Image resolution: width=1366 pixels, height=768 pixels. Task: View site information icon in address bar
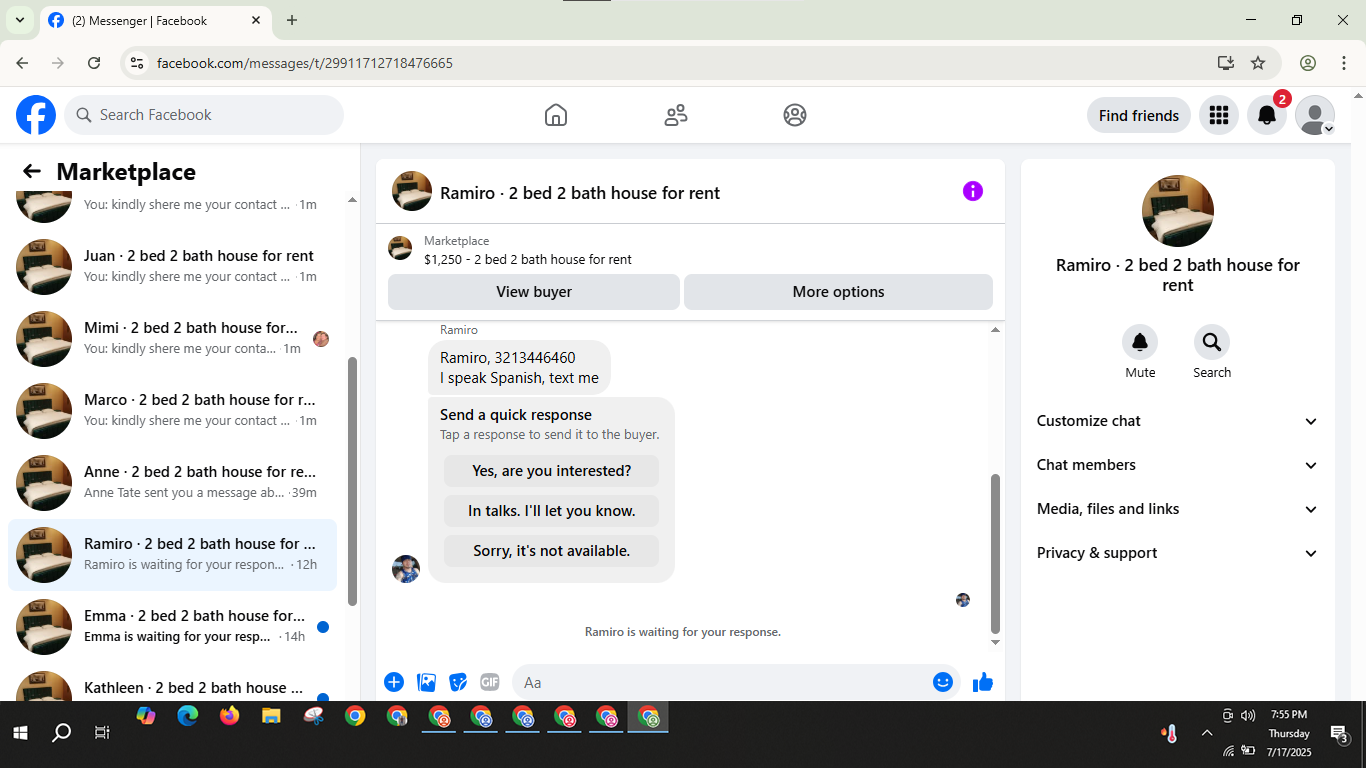tap(138, 63)
